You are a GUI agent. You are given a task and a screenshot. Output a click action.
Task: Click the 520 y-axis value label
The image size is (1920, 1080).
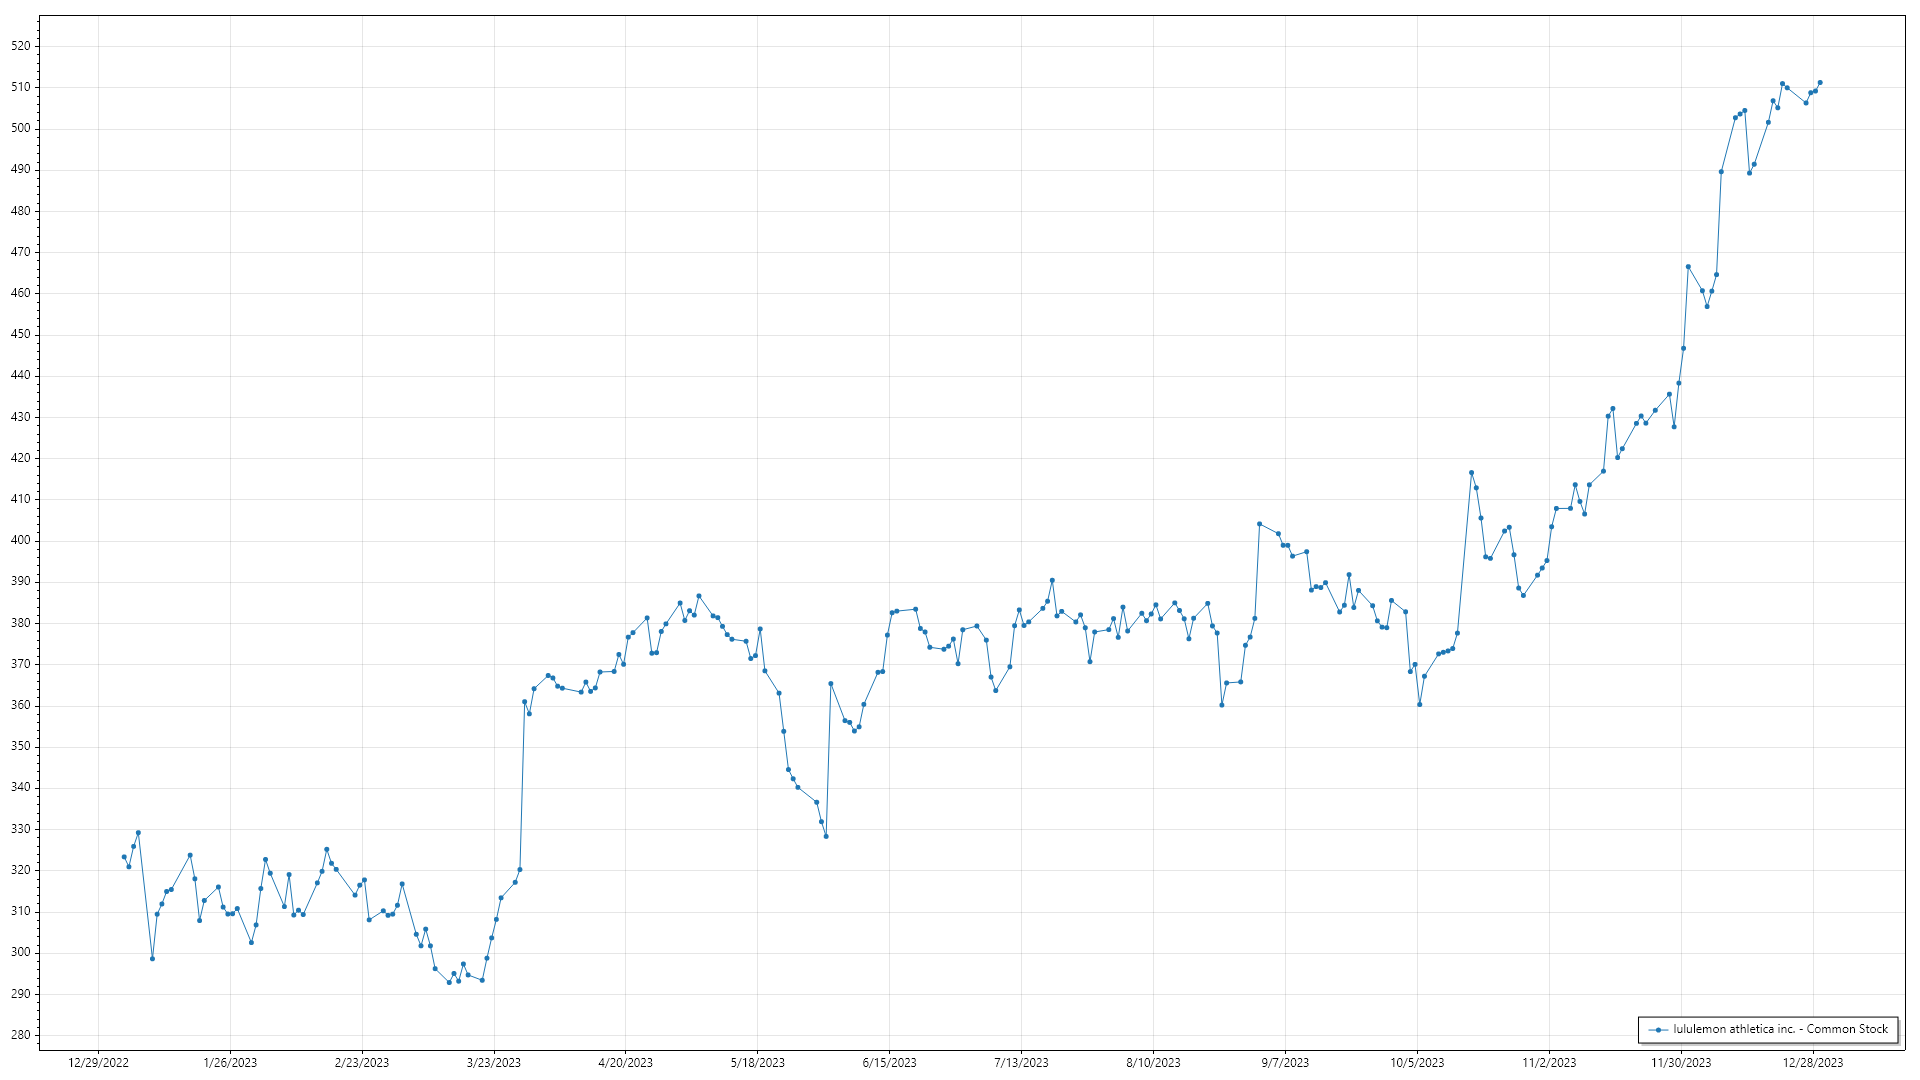coord(21,46)
